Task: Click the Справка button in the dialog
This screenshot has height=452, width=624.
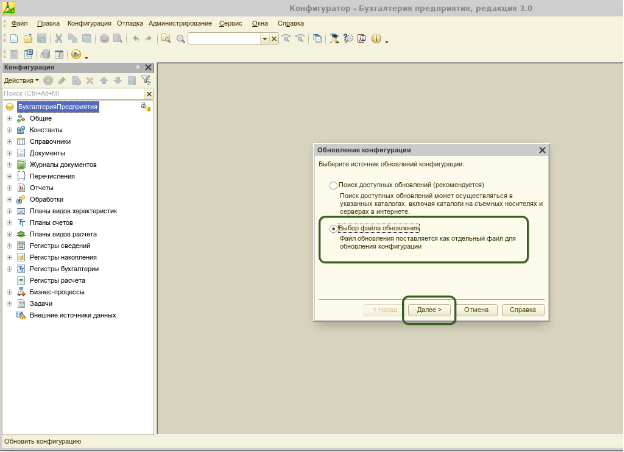Action: click(x=523, y=310)
